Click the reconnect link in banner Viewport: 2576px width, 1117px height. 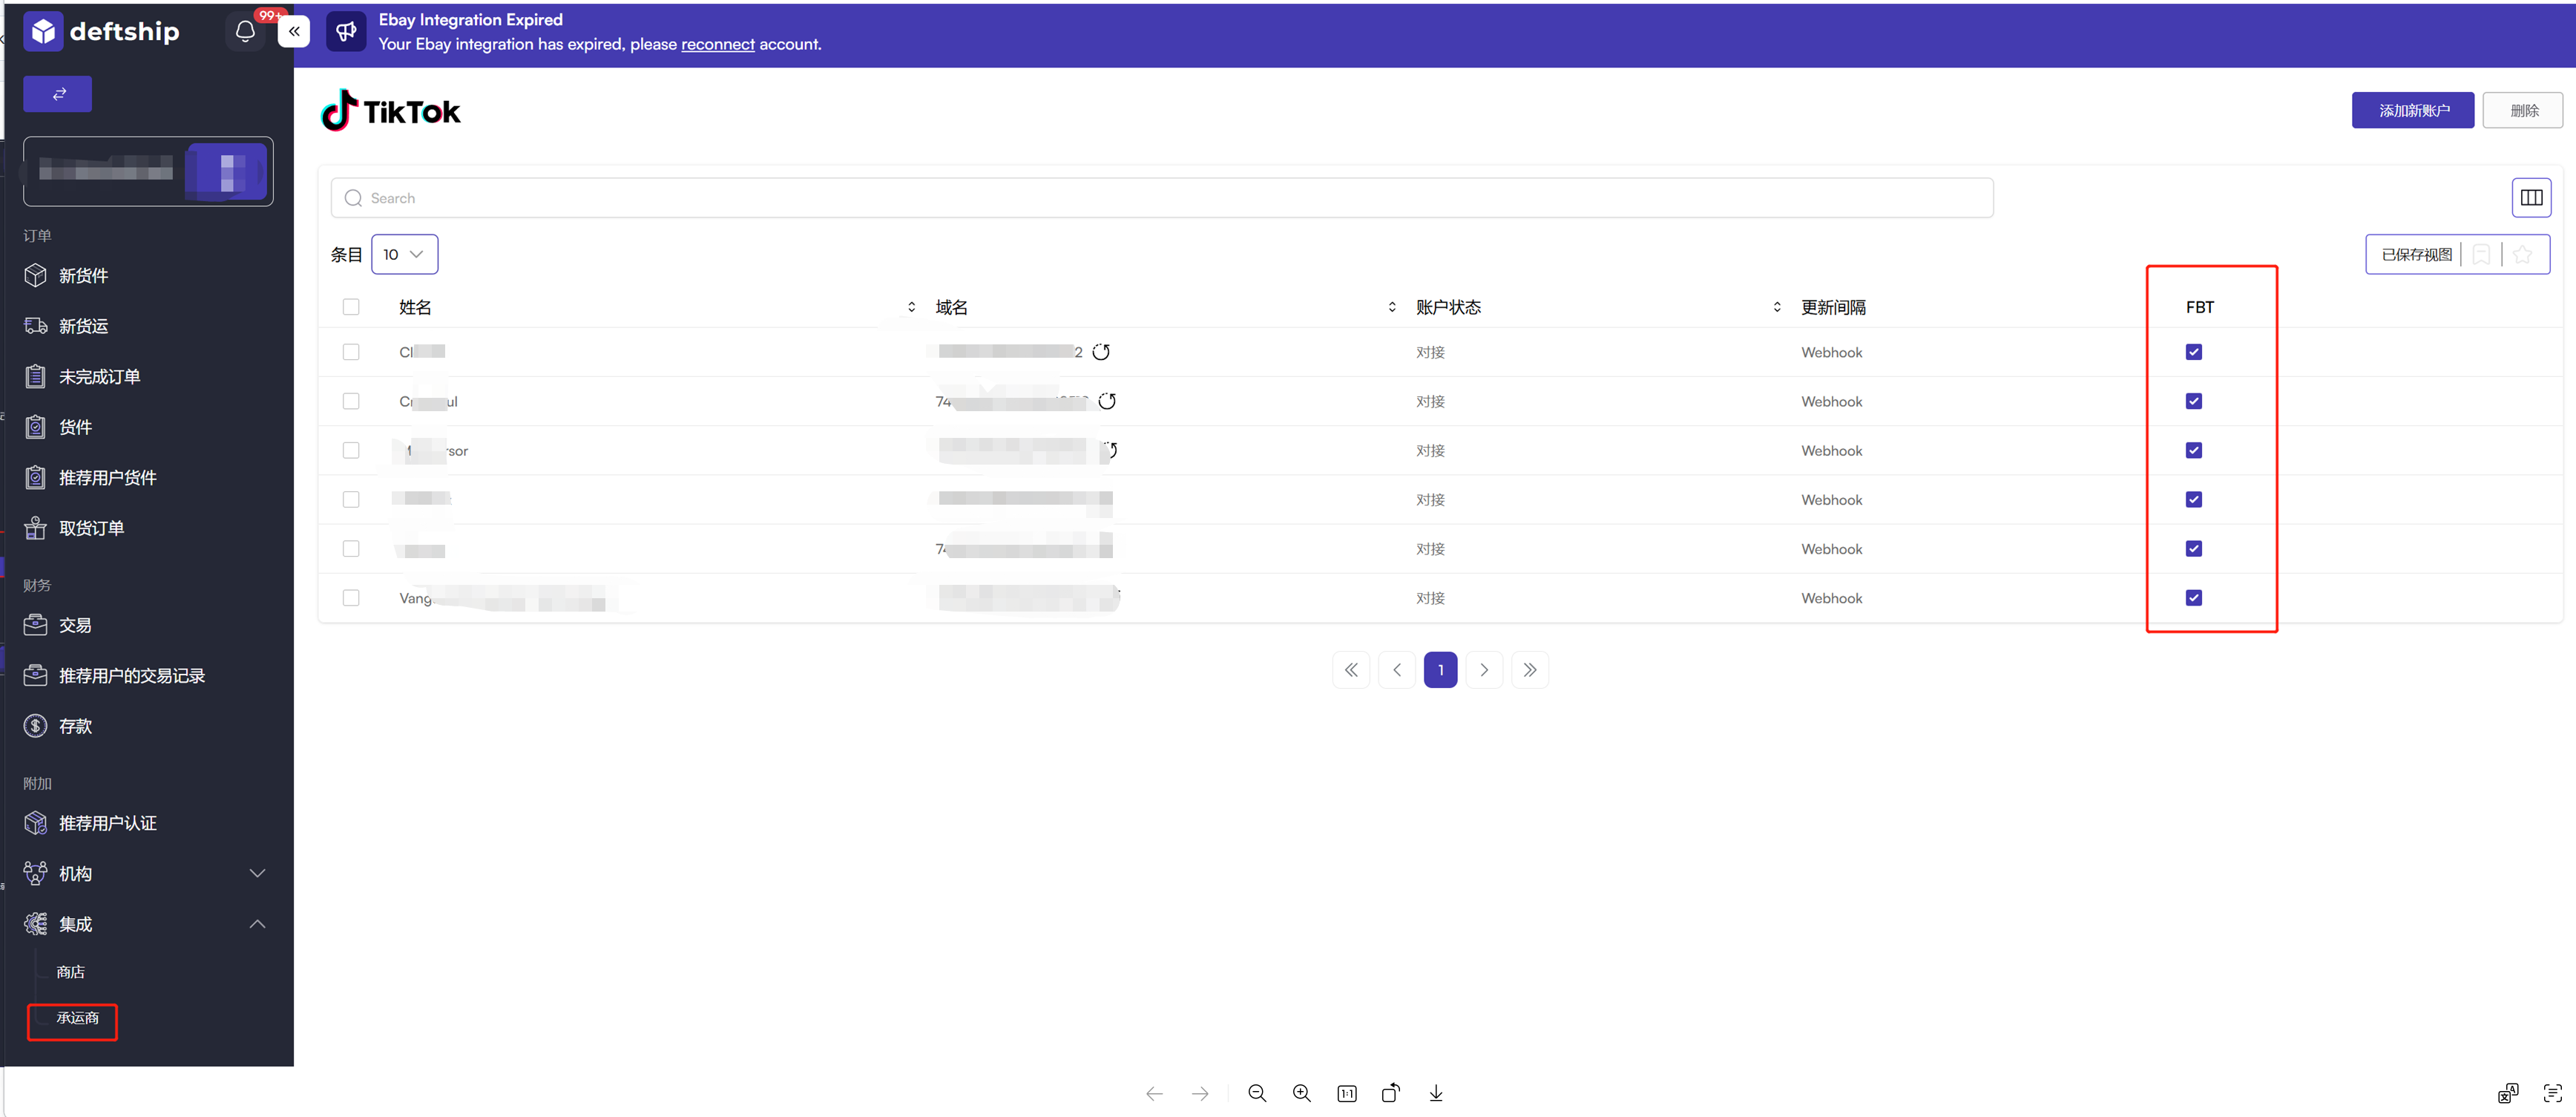(718, 44)
